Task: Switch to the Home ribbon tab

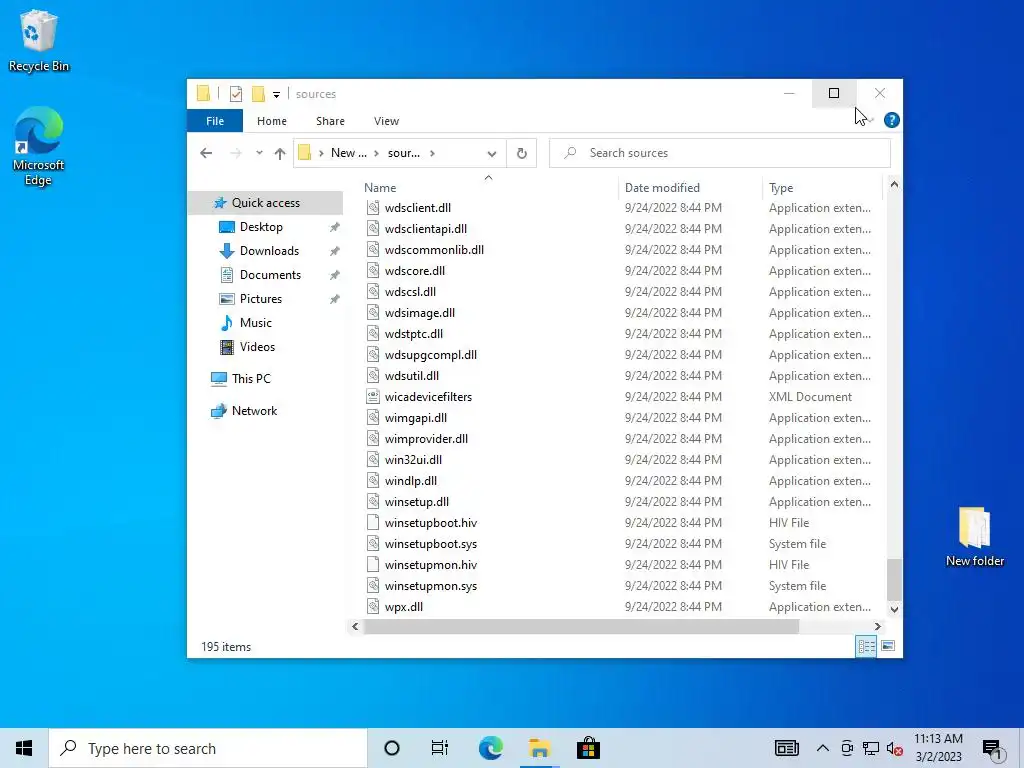Action: point(272,121)
